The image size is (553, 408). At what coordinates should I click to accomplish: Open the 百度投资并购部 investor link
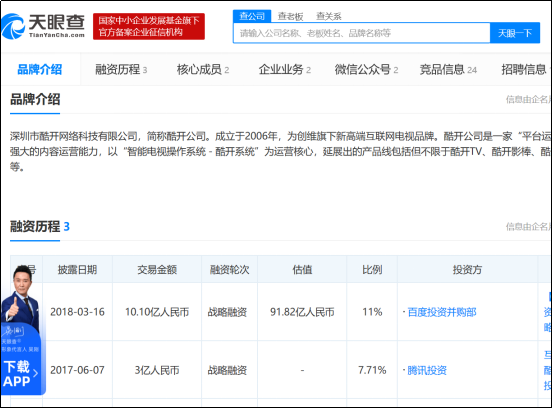click(442, 312)
